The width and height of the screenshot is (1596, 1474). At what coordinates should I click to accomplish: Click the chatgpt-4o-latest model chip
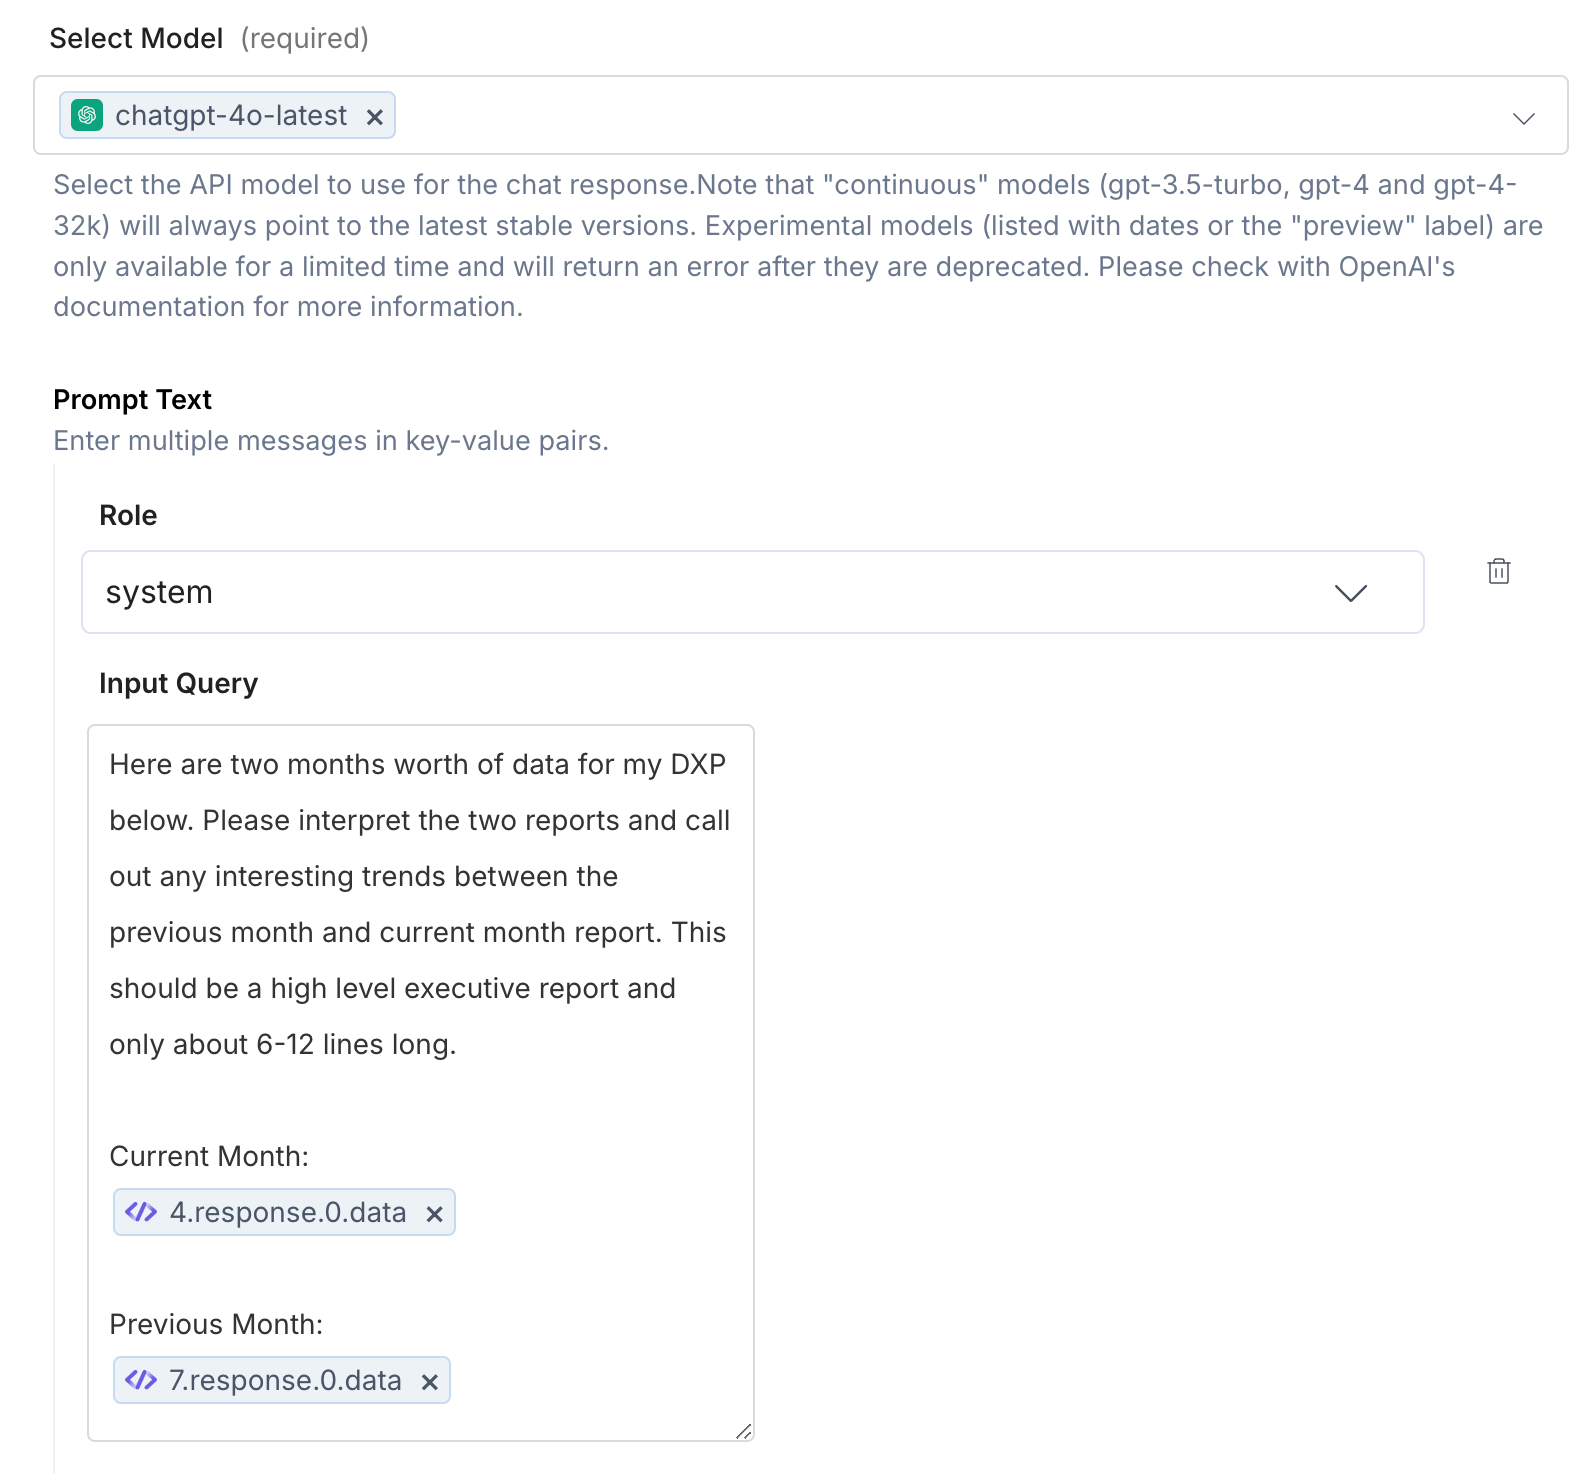point(227,115)
